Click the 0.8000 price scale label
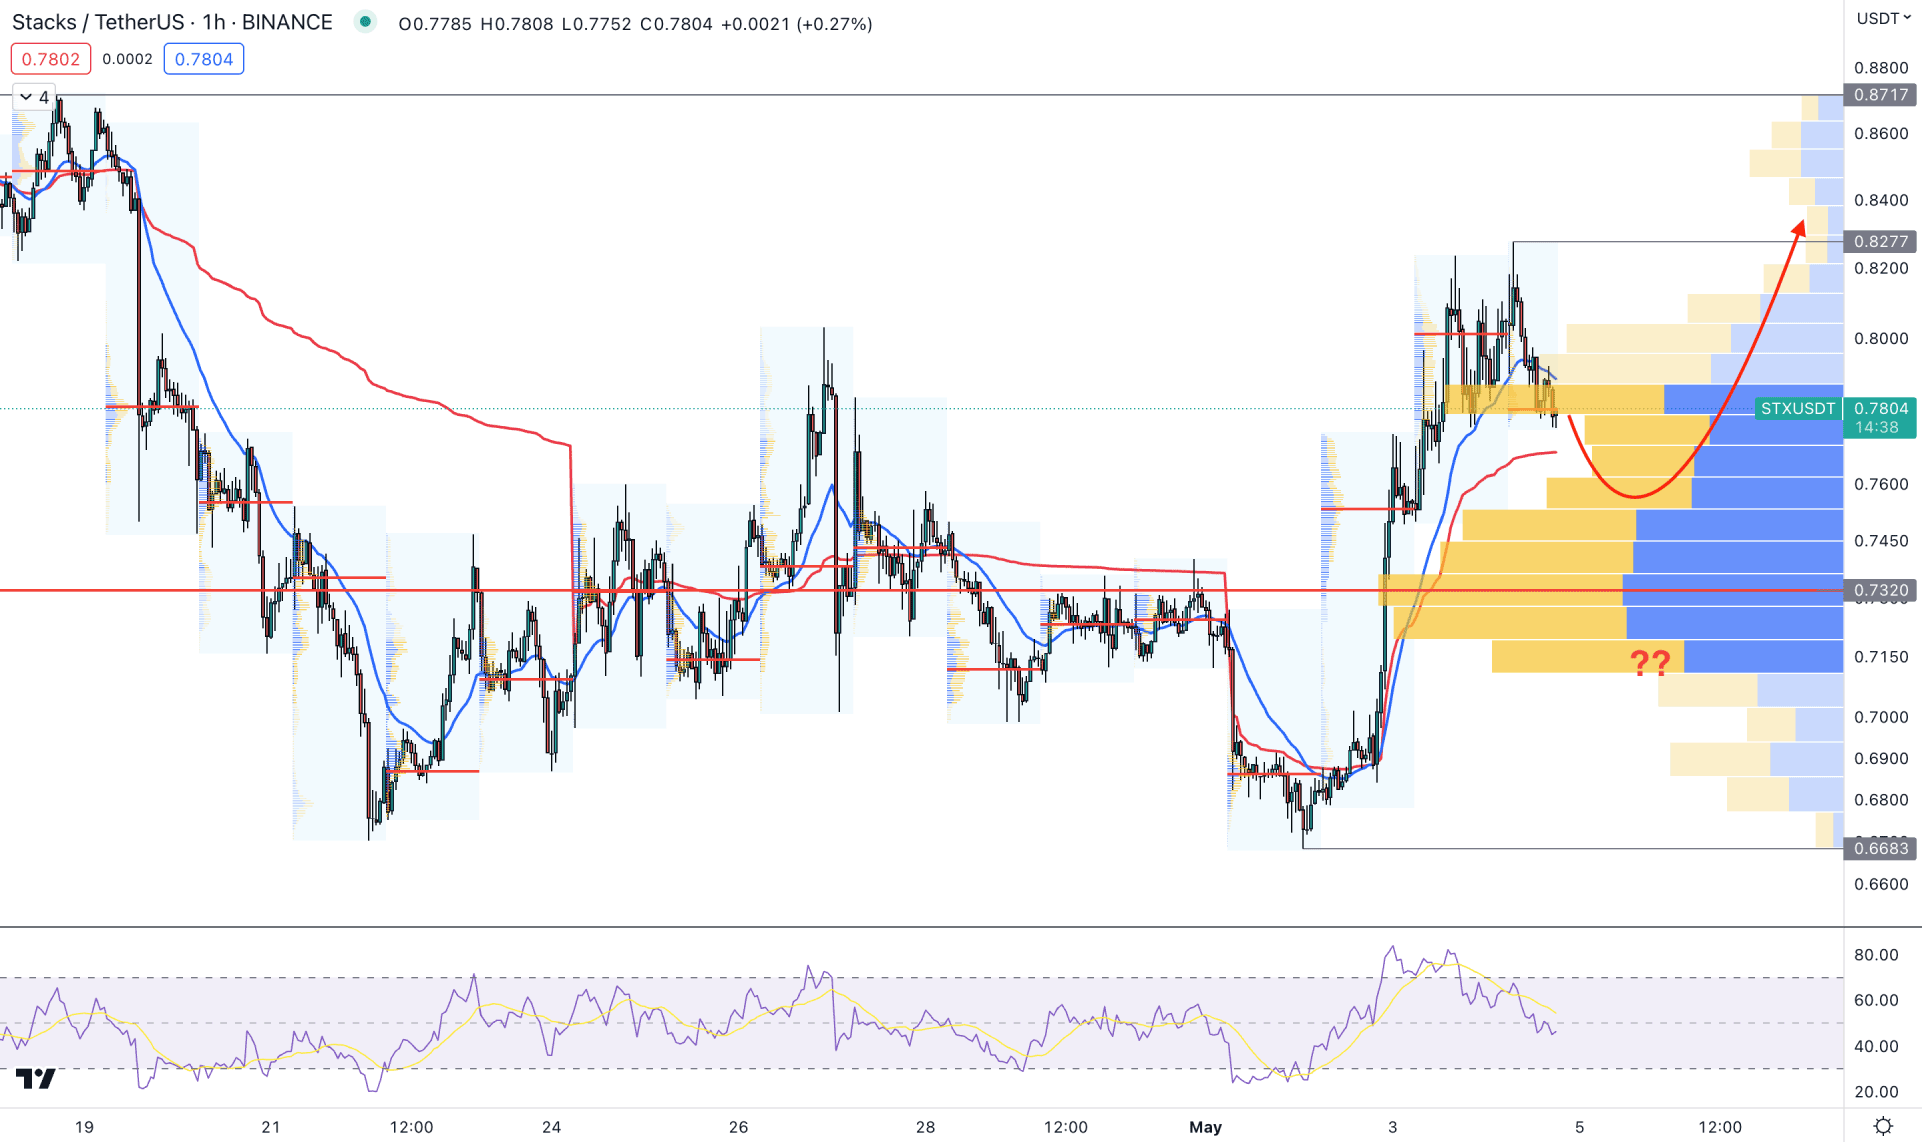 tap(1881, 338)
